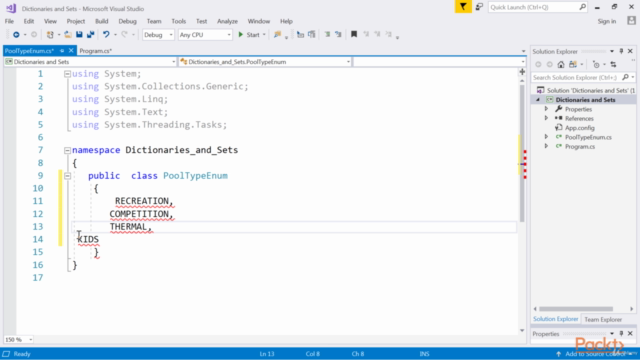Open the Solution Explorer window options dropdown arrow

pos(611,51)
